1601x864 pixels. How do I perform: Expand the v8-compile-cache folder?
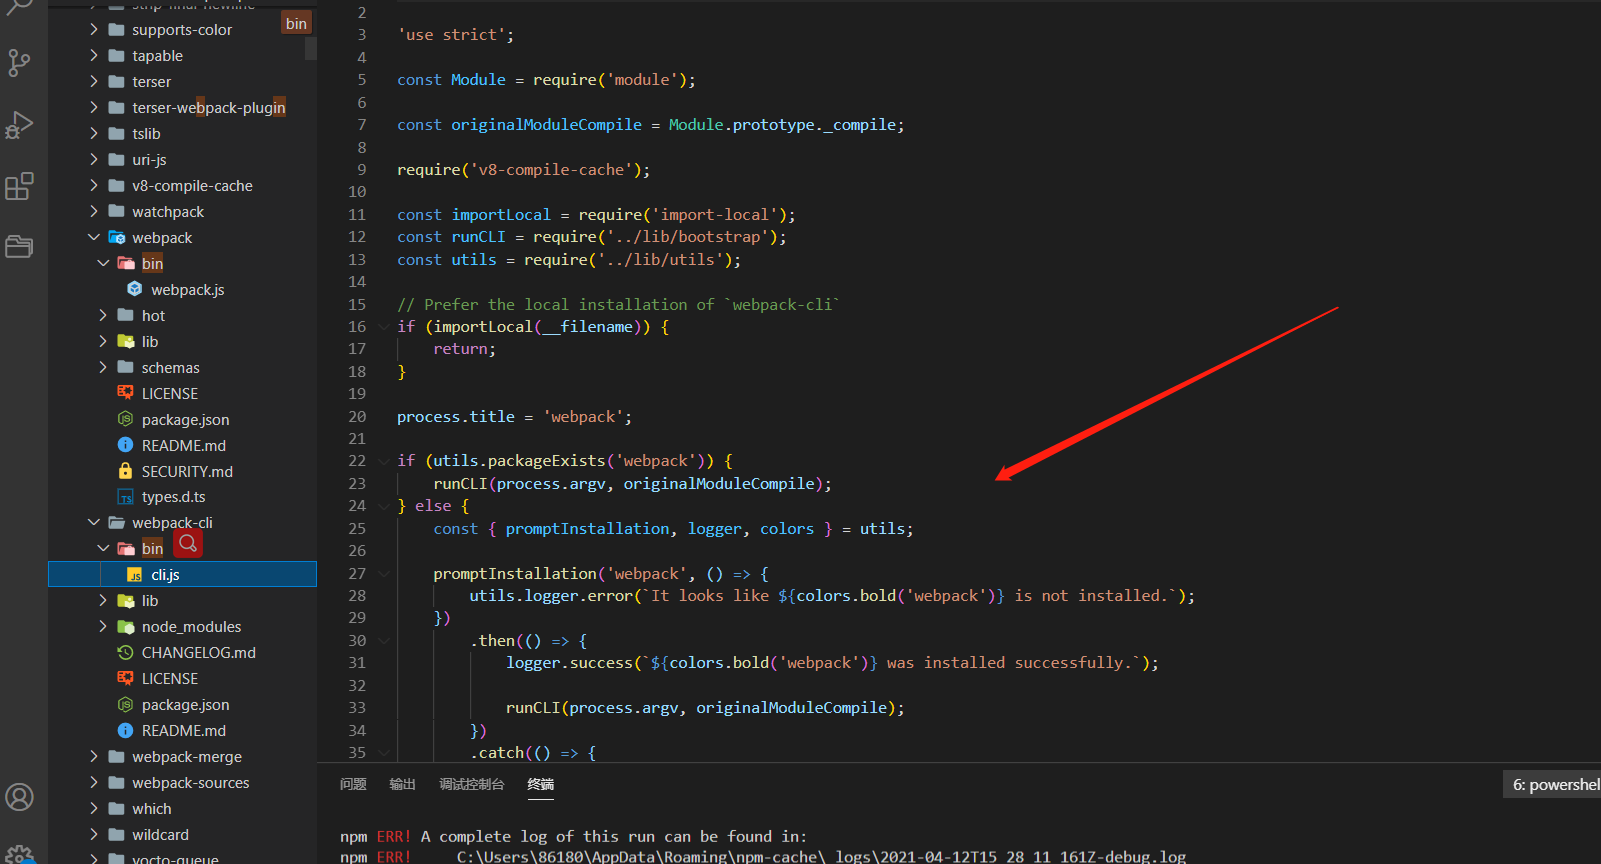click(94, 185)
